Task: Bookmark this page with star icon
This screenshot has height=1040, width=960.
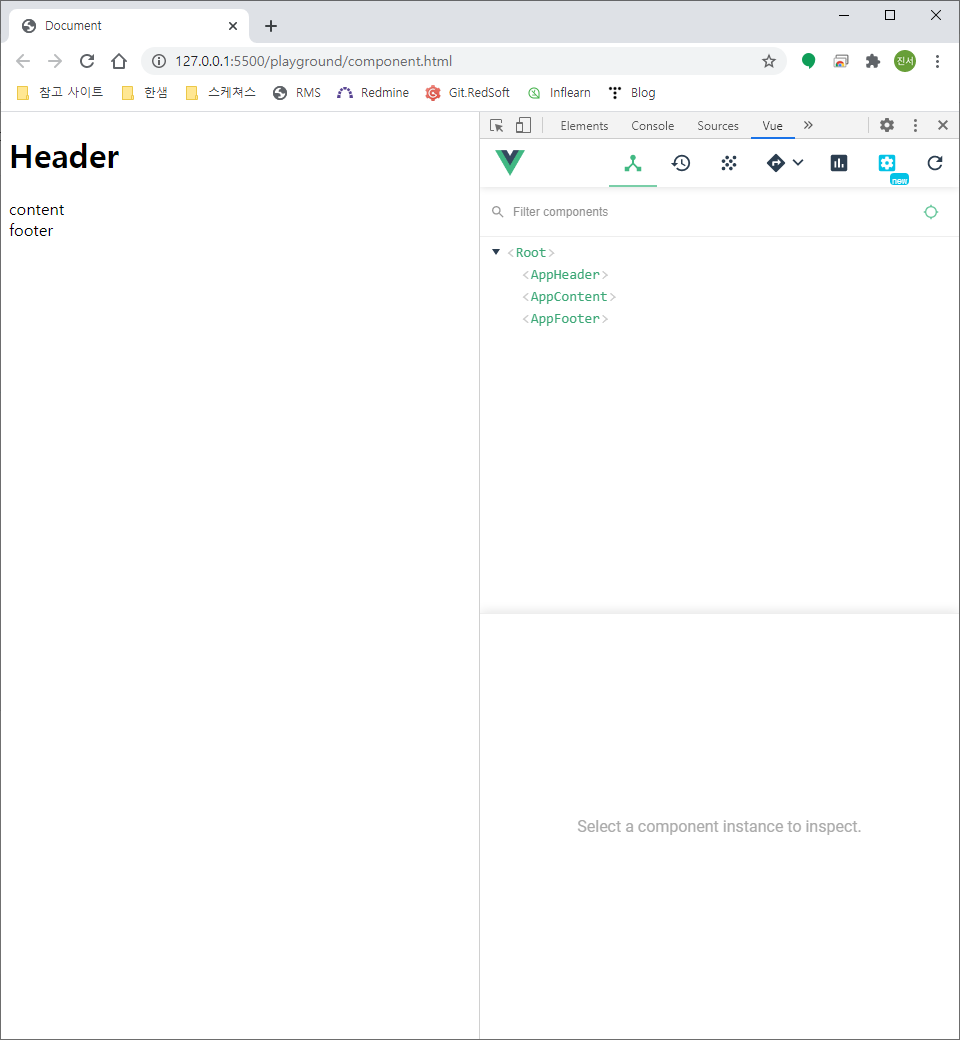Action: coord(768,61)
